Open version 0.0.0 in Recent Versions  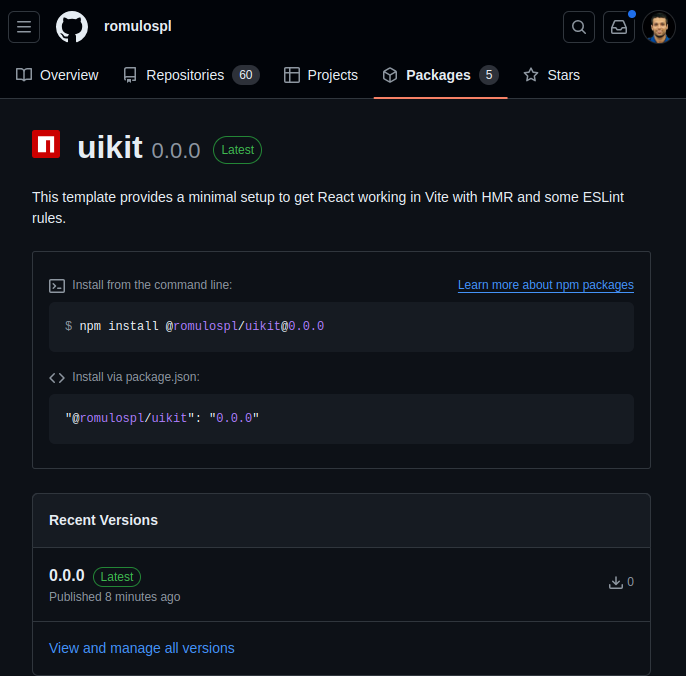(67, 576)
